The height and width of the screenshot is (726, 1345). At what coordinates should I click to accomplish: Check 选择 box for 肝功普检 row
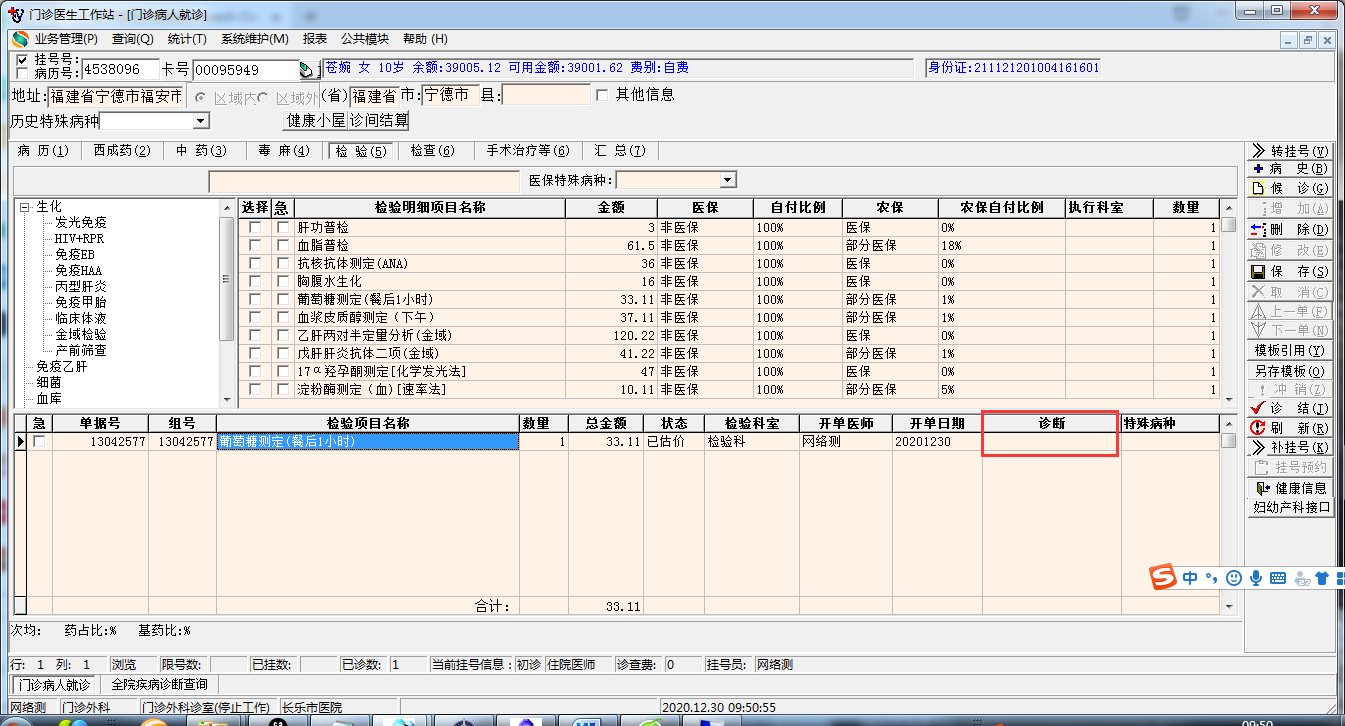(x=255, y=227)
